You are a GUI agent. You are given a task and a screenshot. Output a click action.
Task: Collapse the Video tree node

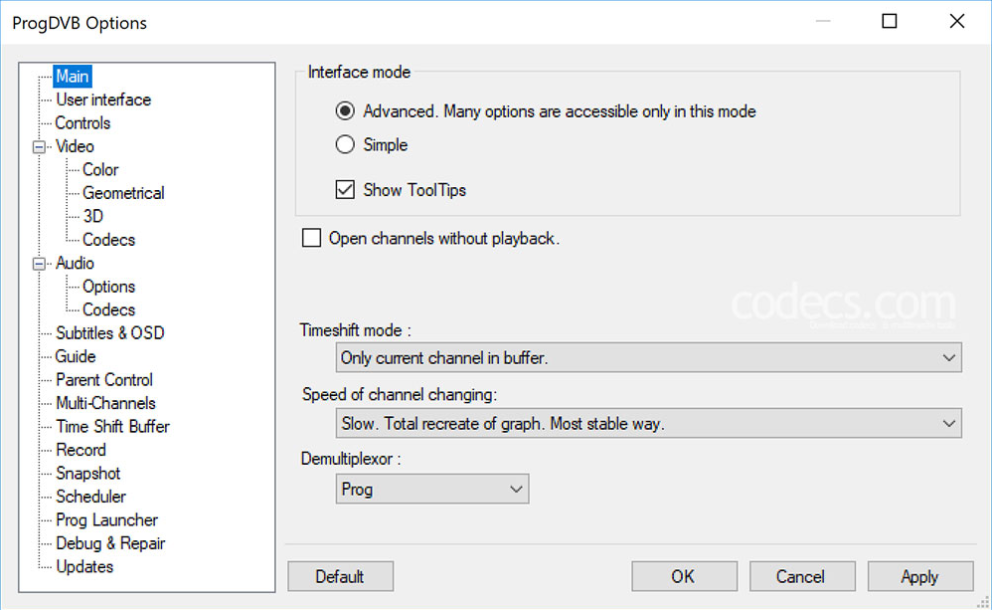click(x=40, y=147)
